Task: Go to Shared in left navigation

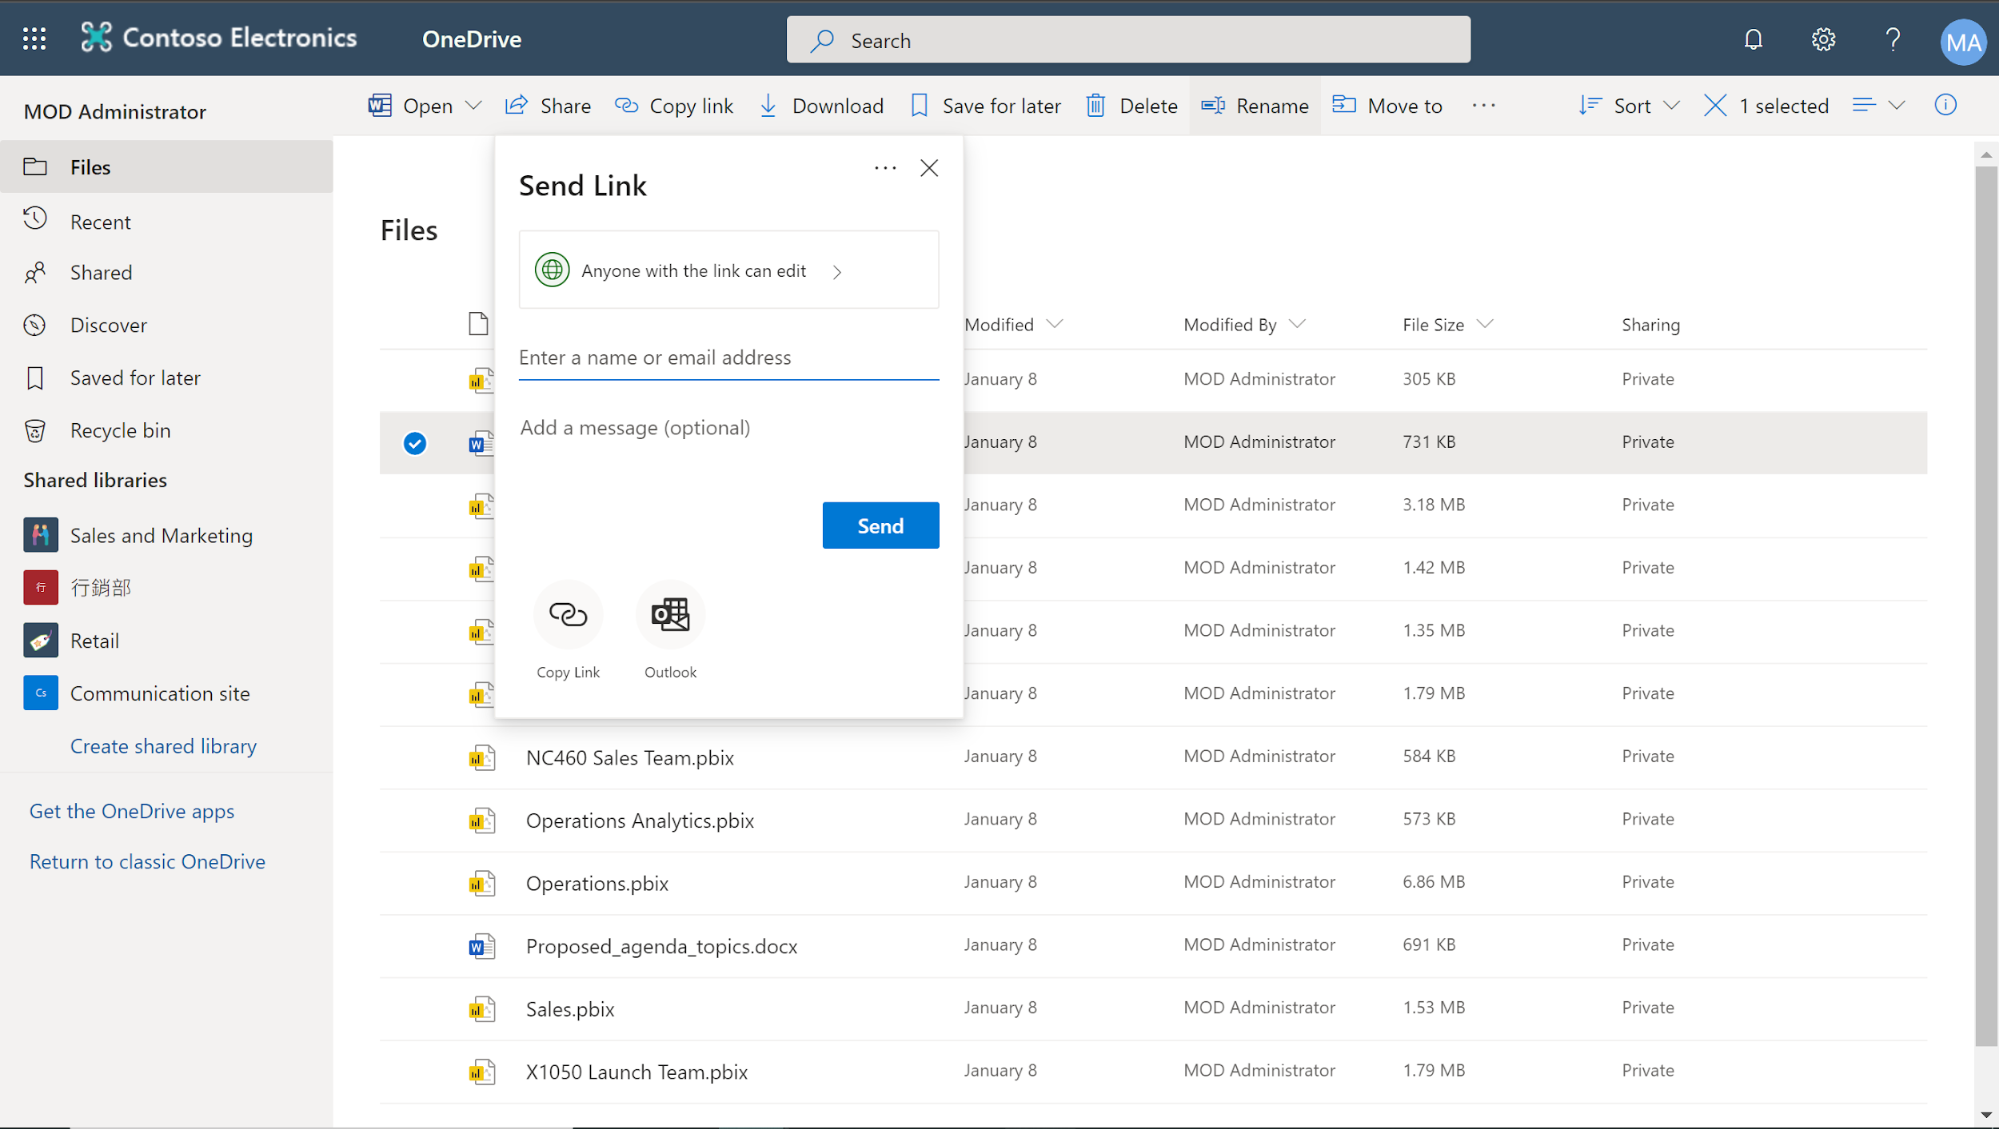Action: pos(100,273)
